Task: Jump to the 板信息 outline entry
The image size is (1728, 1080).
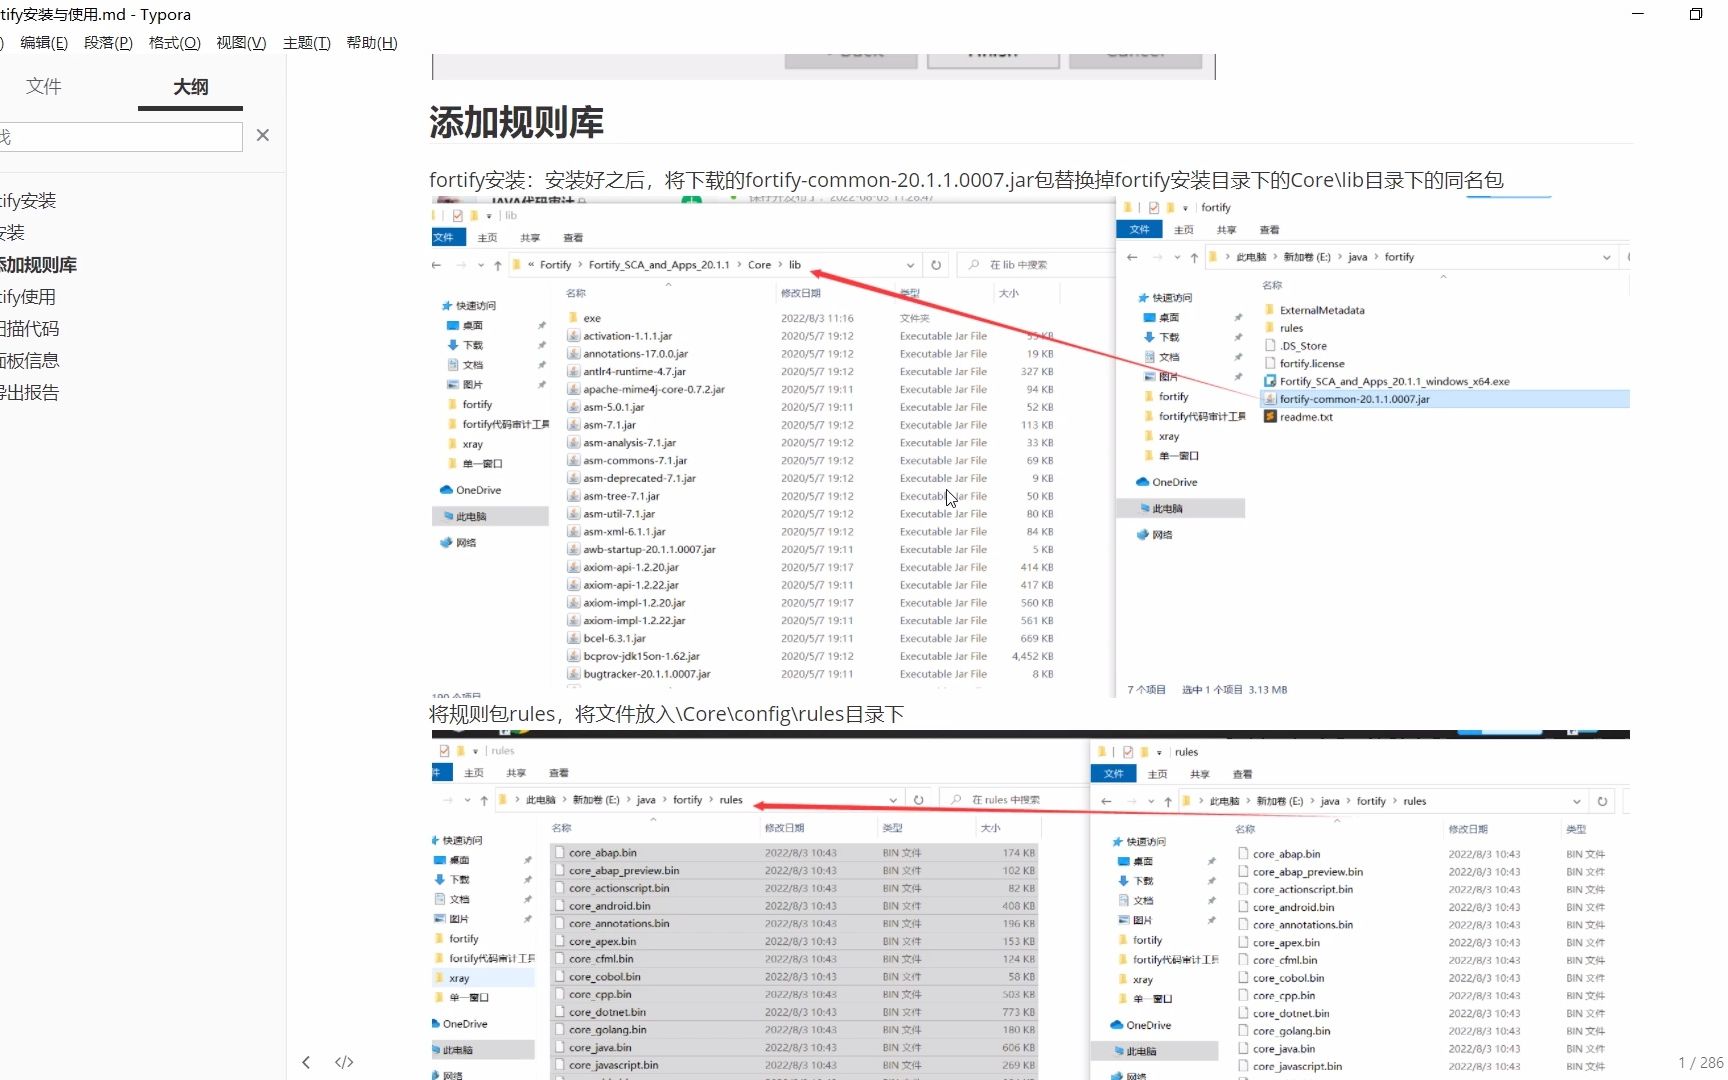Action: coord(30,361)
